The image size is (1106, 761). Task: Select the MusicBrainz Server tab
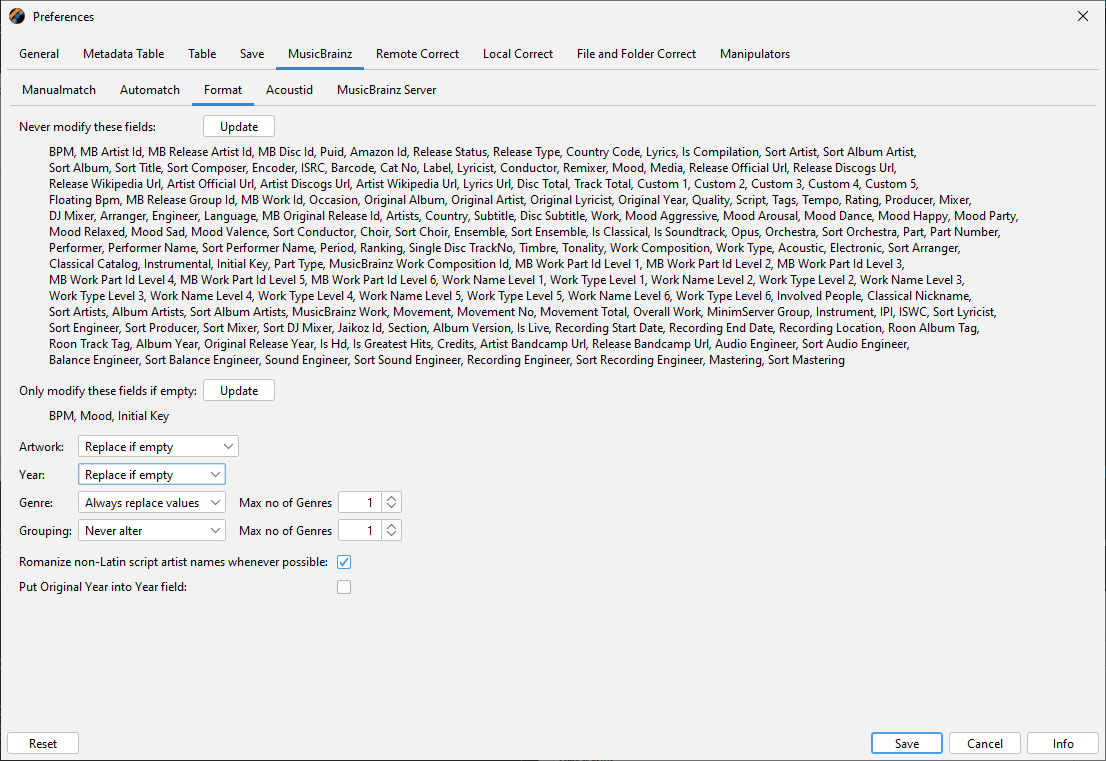coord(386,90)
